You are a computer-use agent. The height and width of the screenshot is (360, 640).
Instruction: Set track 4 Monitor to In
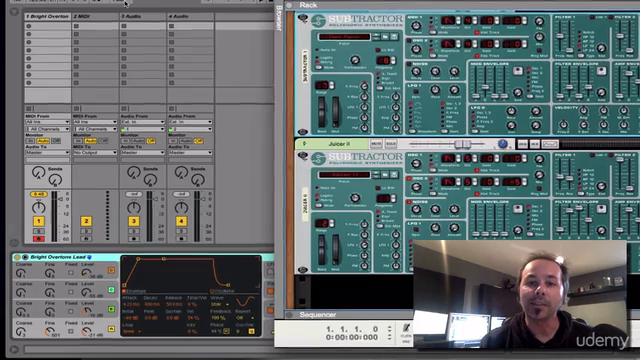click(x=172, y=141)
